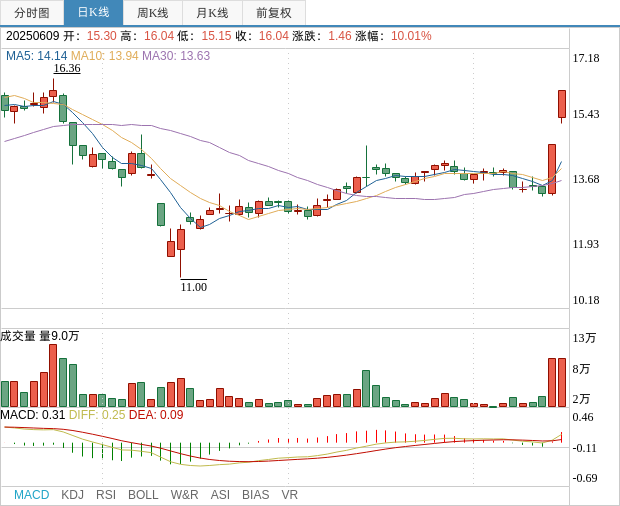The height and width of the screenshot is (506, 620).
Task: Click the 11.93 price axis label
Action: click(x=586, y=244)
